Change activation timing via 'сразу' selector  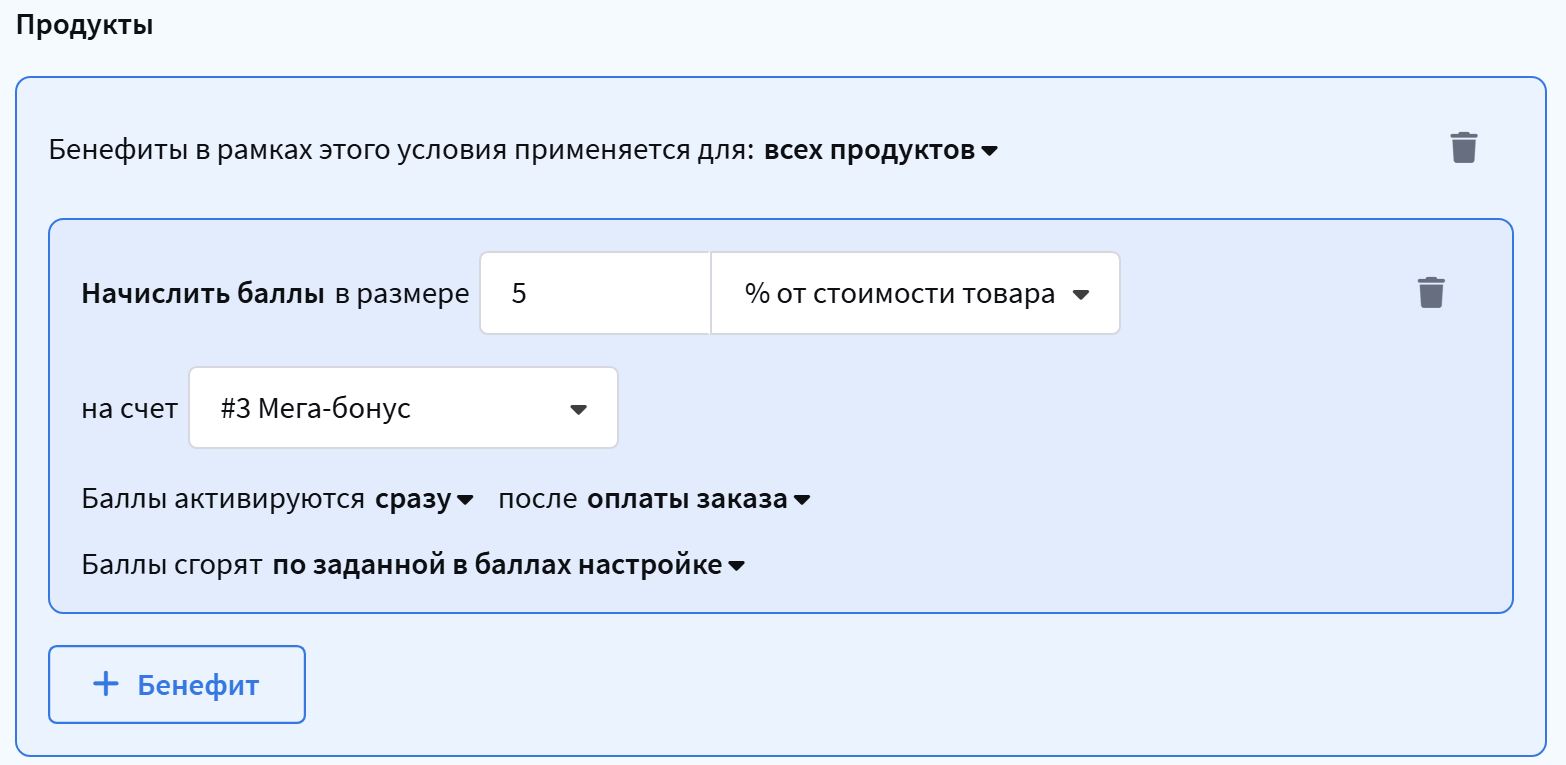(x=414, y=500)
